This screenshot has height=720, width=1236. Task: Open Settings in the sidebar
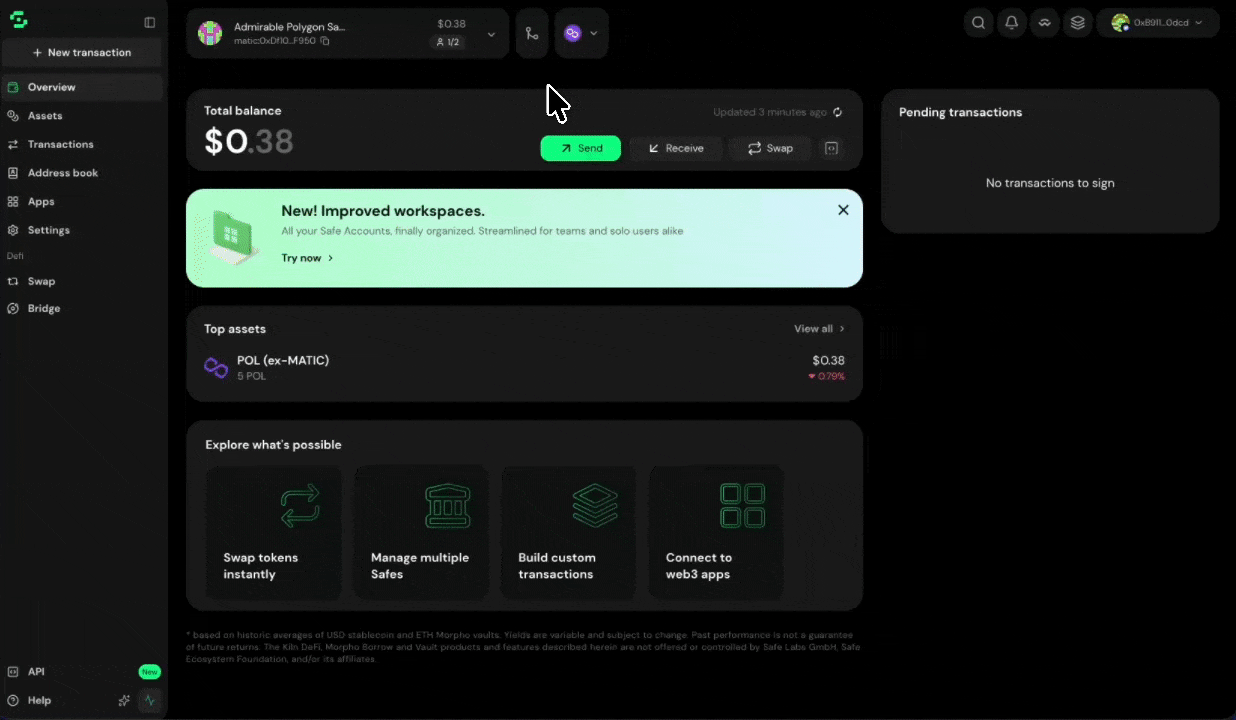82,230
